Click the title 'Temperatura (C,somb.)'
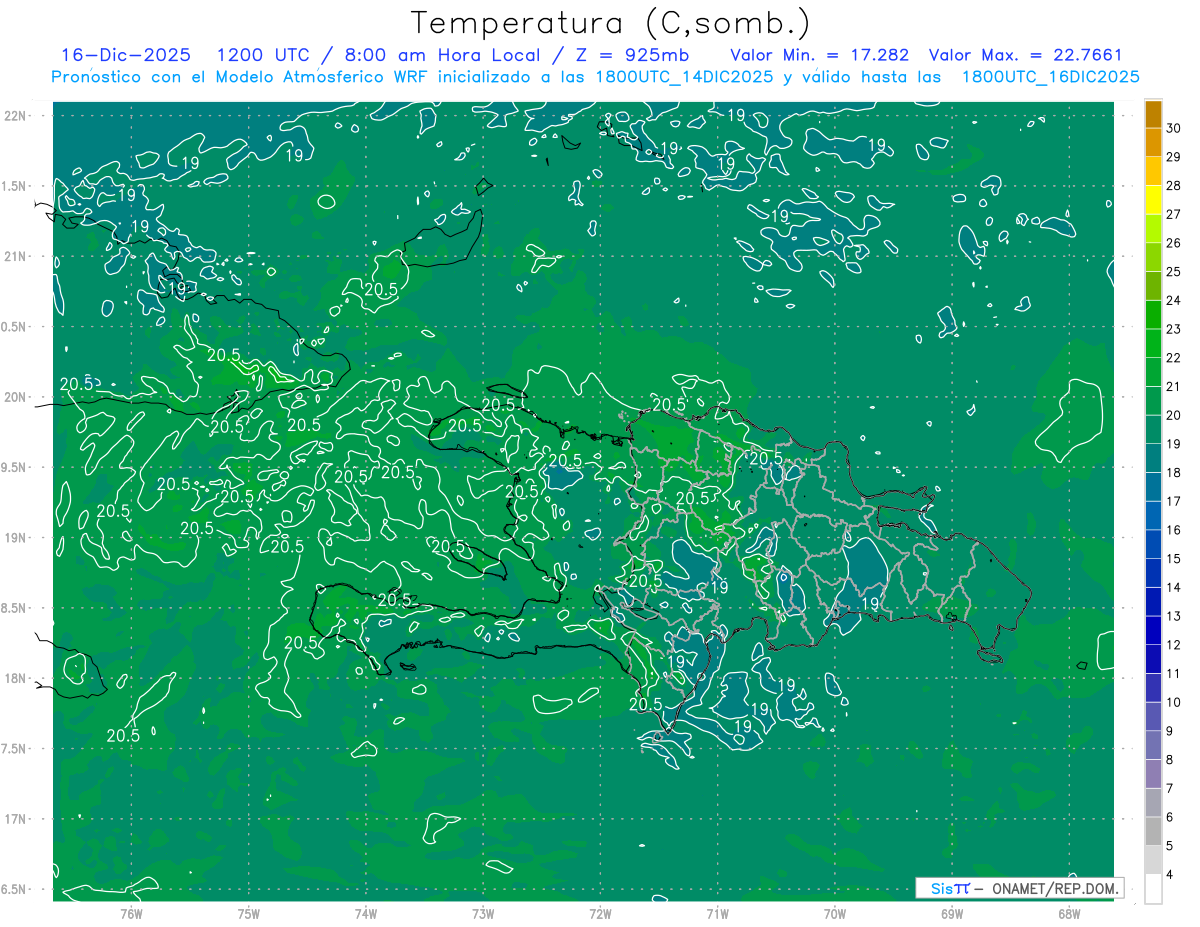 (x=611, y=23)
